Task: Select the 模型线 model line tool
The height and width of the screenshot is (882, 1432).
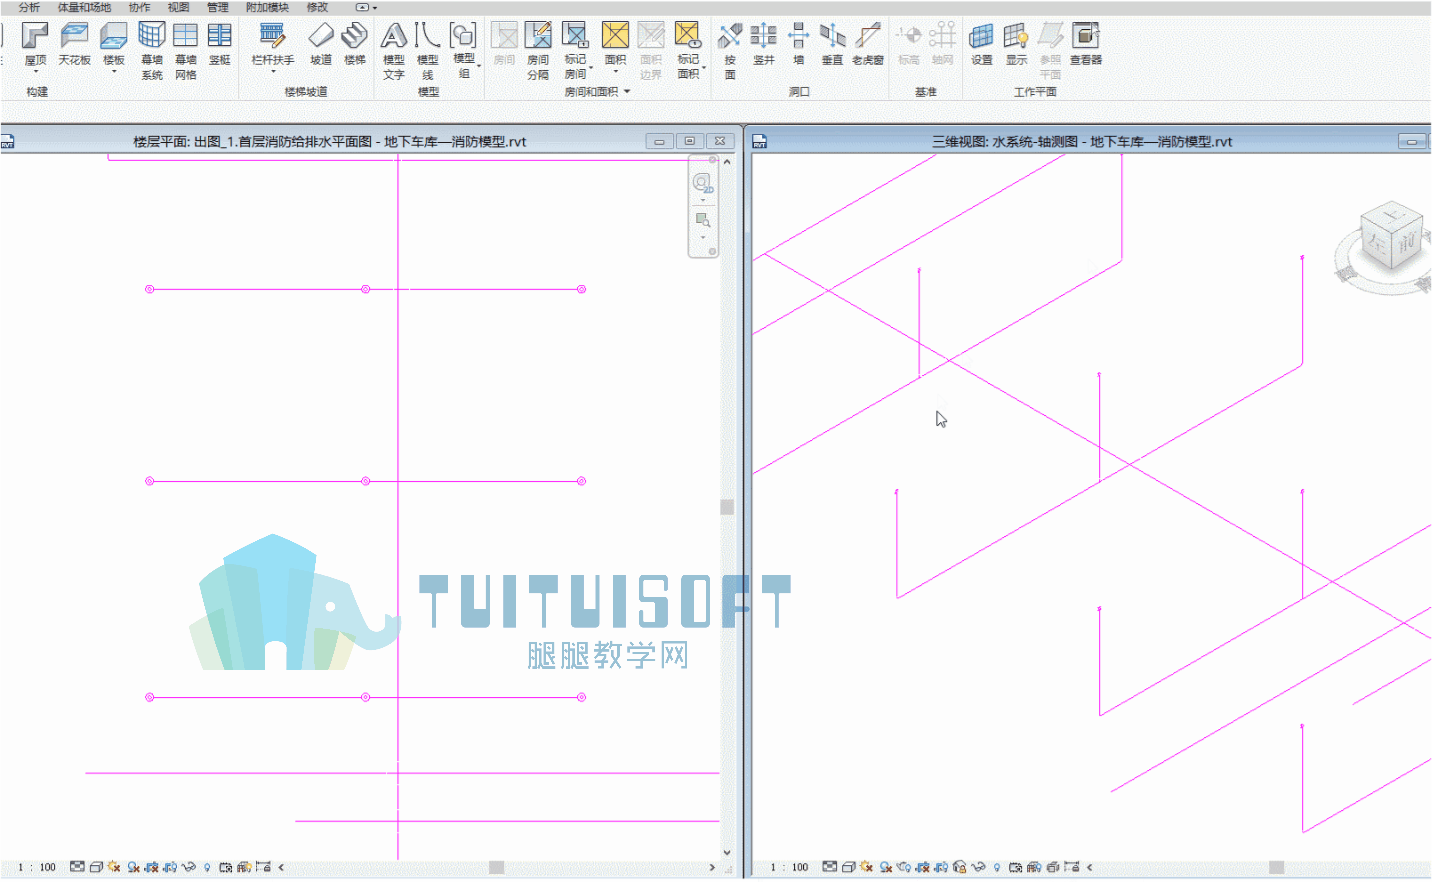Action: [x=428, y=51]
